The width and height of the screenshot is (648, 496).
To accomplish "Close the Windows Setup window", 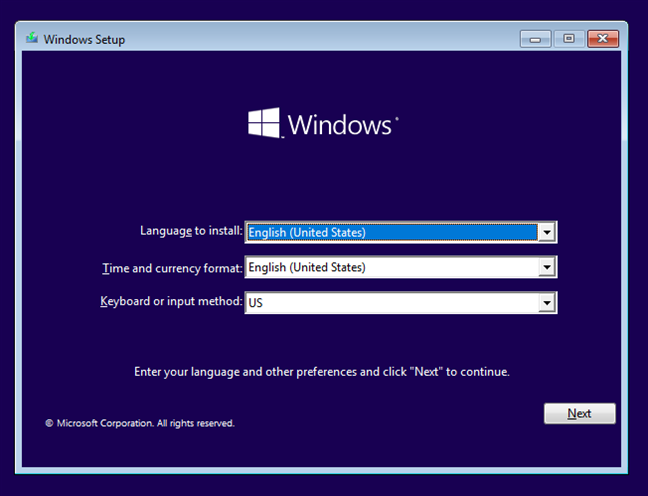I will click(x=602, y=39).
